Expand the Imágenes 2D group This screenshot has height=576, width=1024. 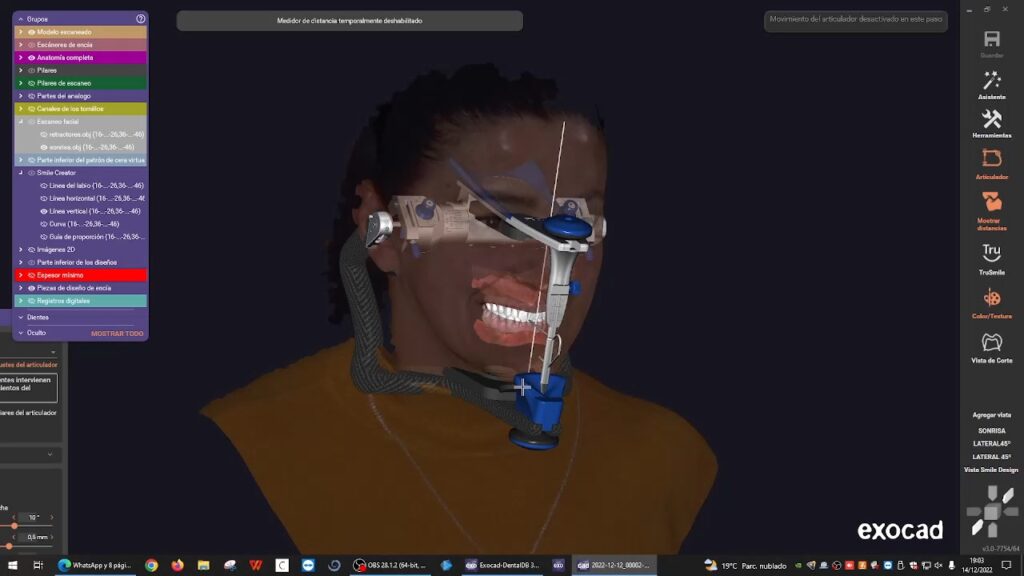pos(20,249)
